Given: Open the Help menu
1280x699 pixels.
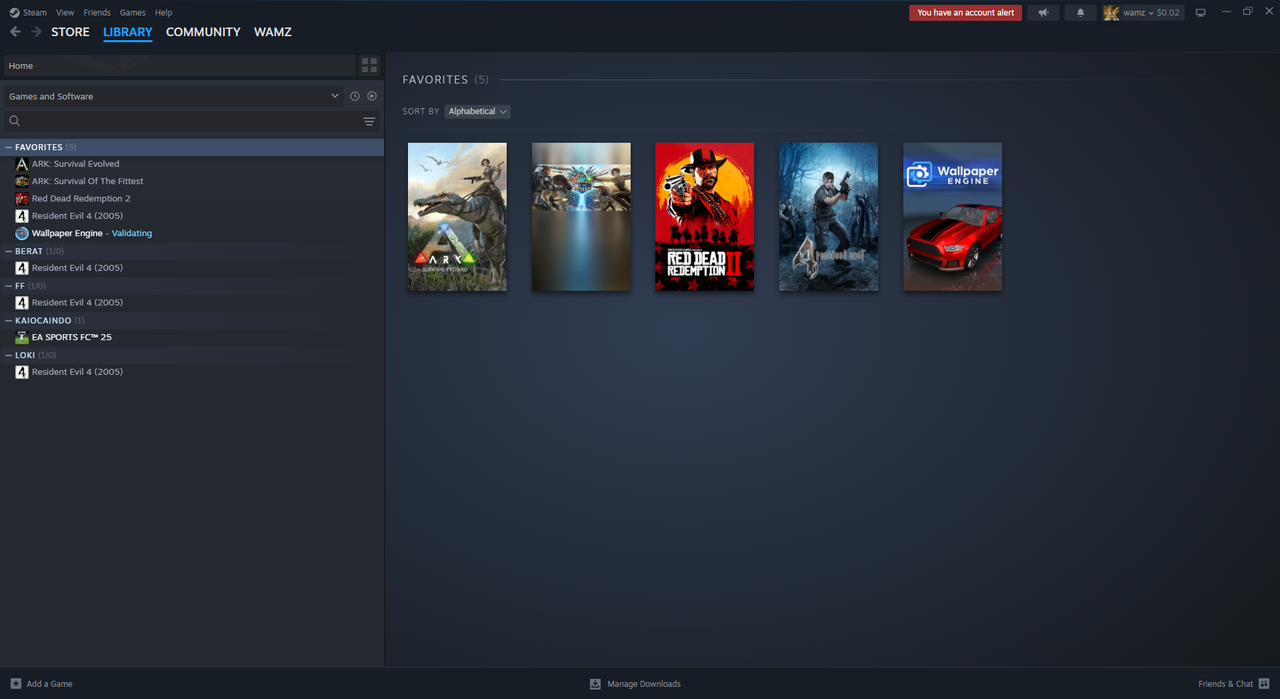Looking at the screenshot, I should [163, 13].
